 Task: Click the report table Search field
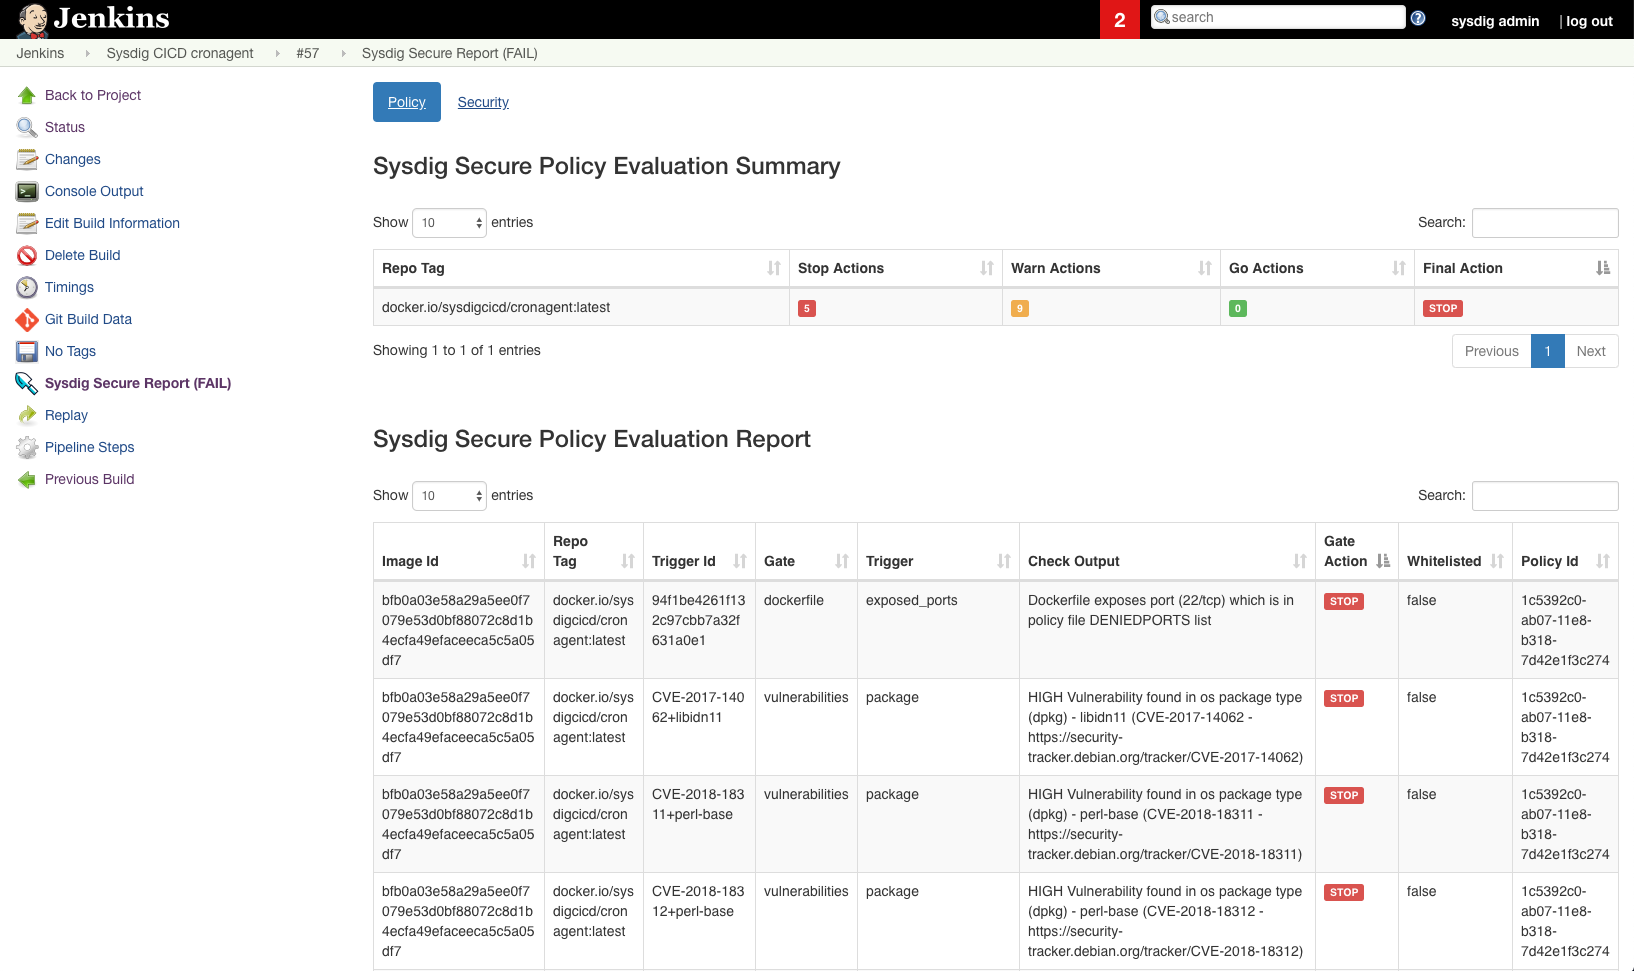pos(1545,495)
